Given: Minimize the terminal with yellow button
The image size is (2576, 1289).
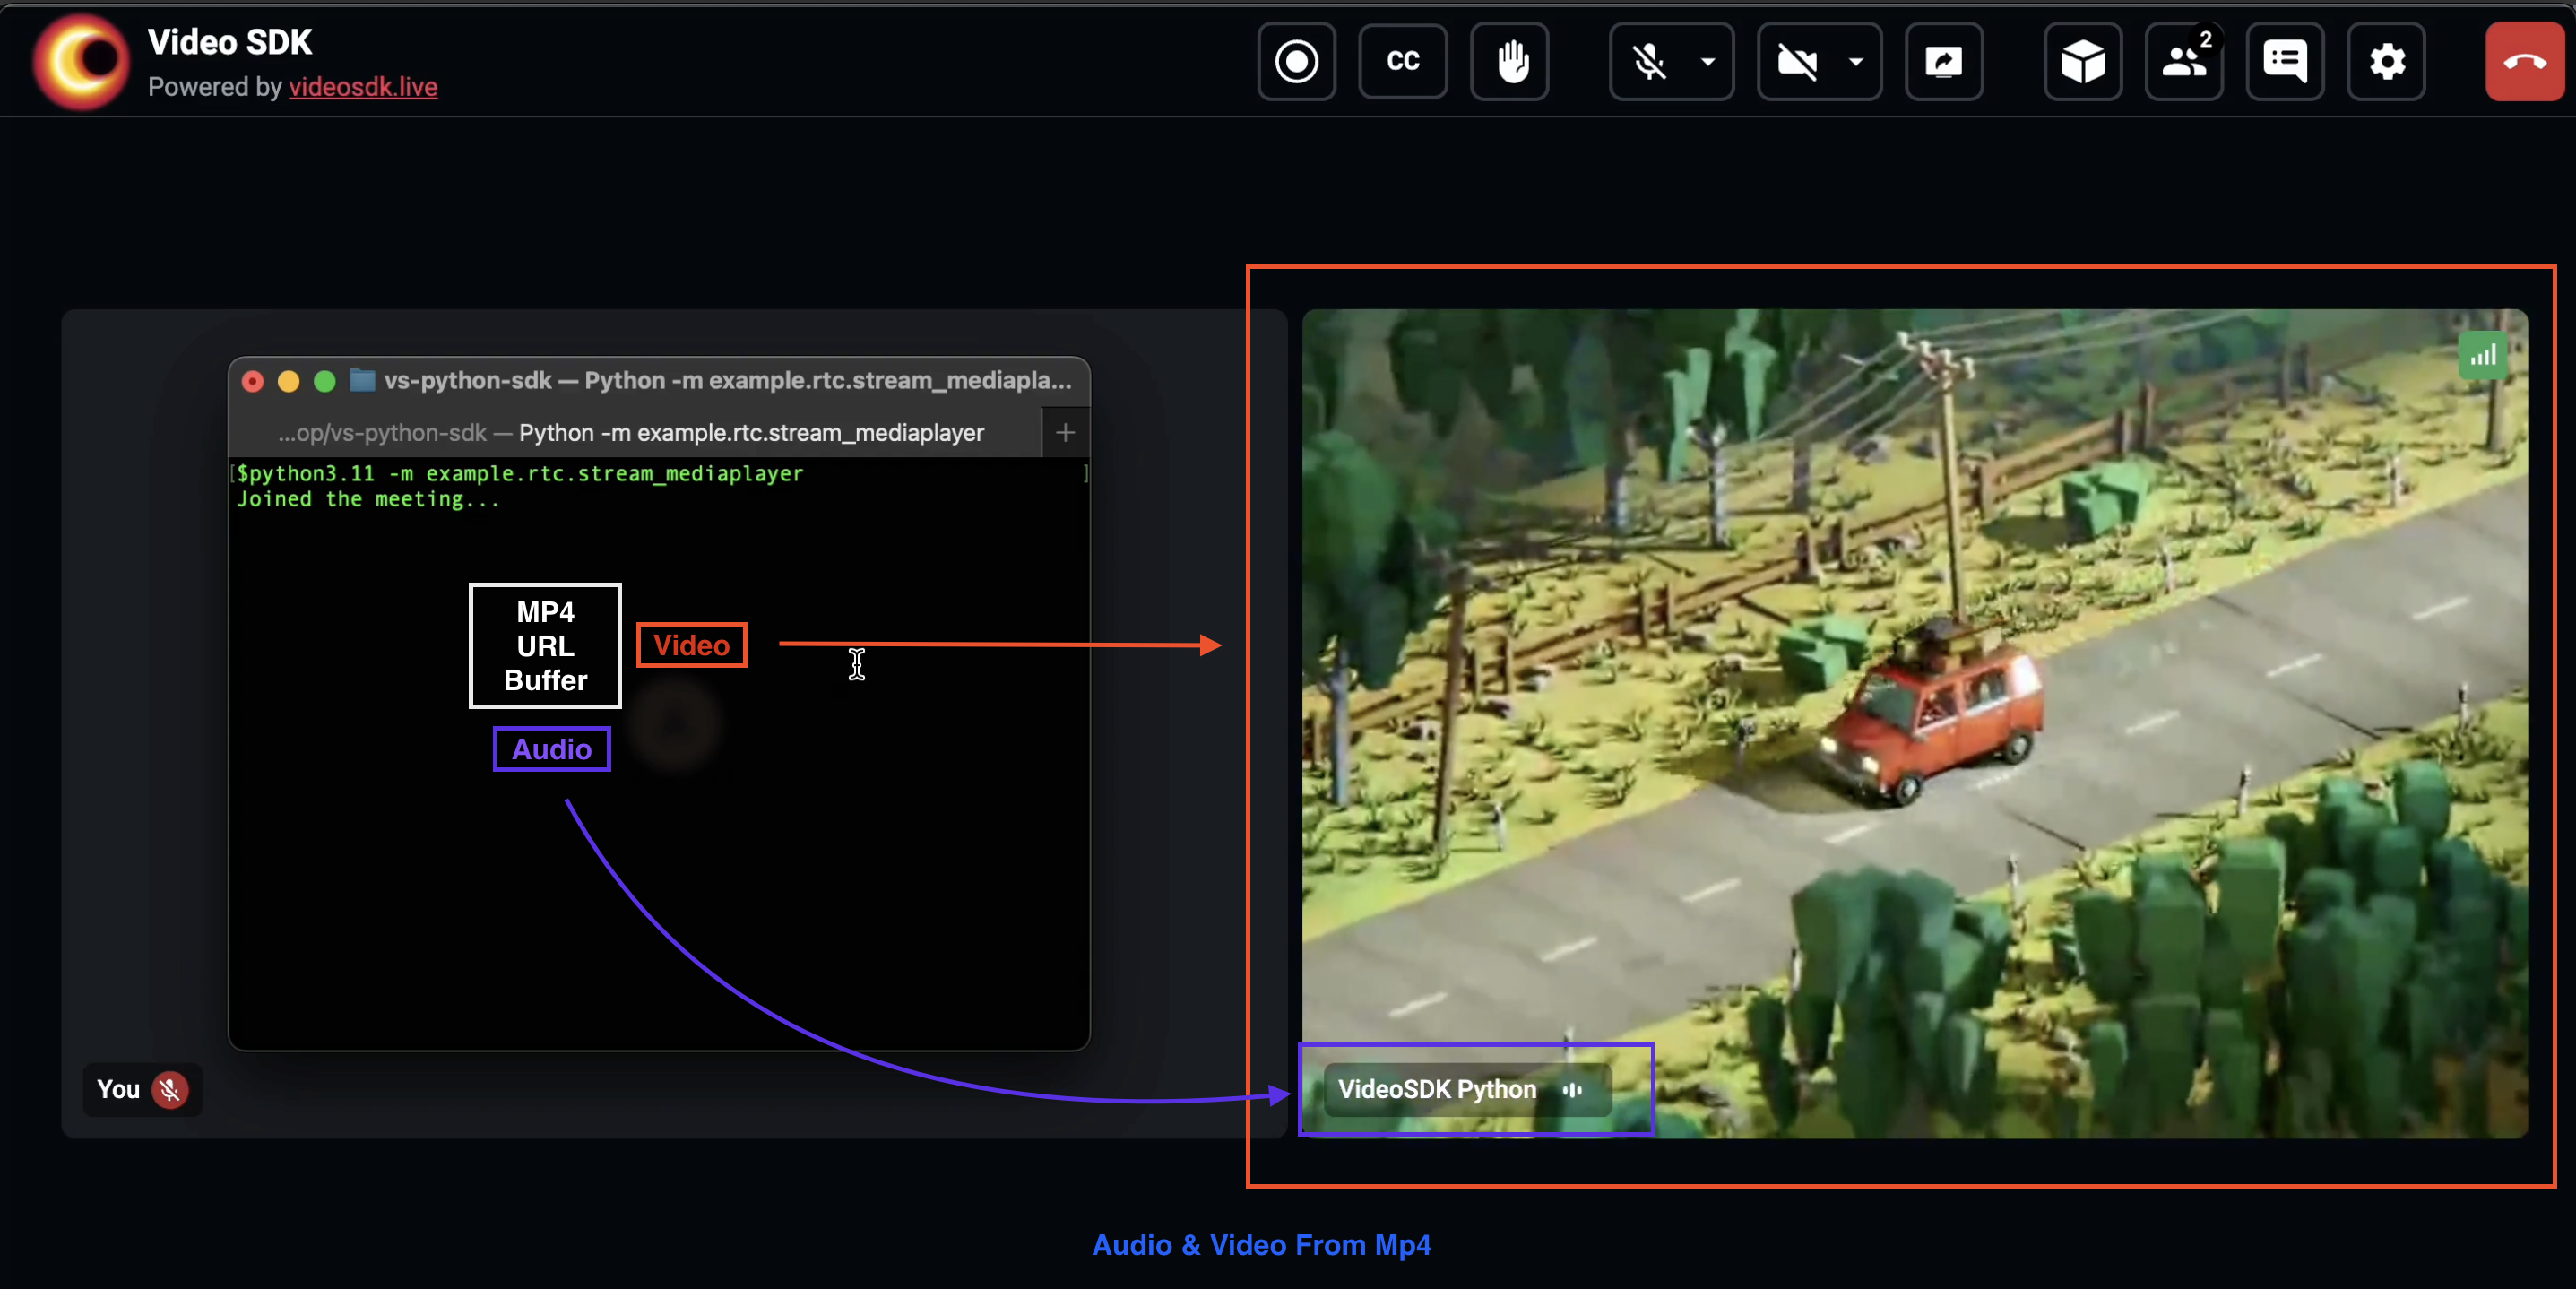Looking at the screenshot, I should [x=288, y=381].
